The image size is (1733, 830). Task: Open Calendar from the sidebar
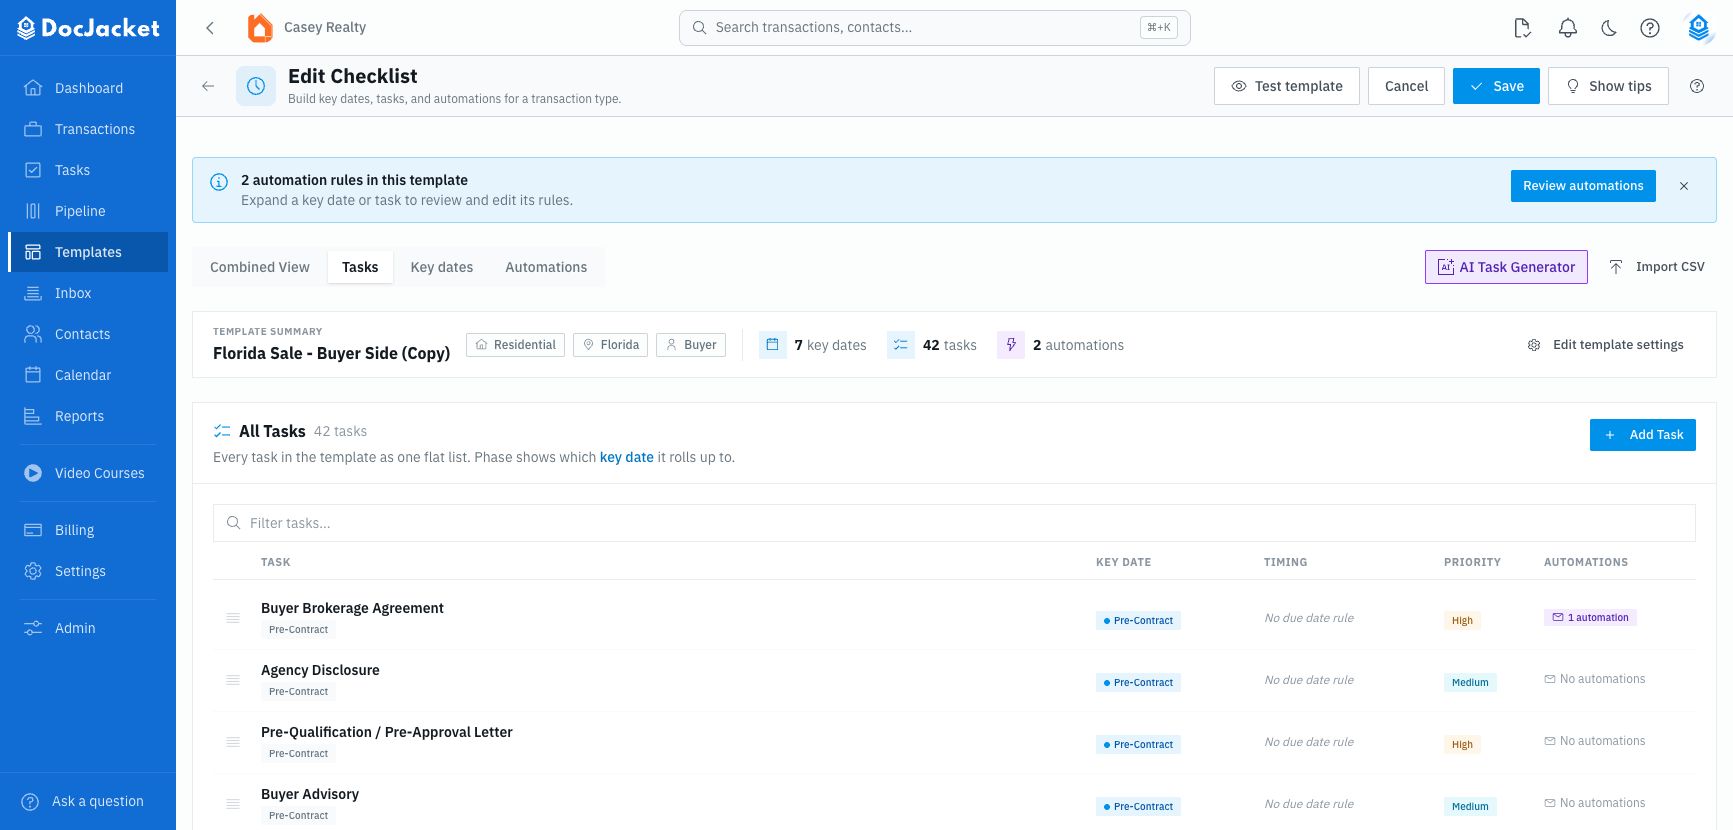pyautogui.click(x=88, y=375)
